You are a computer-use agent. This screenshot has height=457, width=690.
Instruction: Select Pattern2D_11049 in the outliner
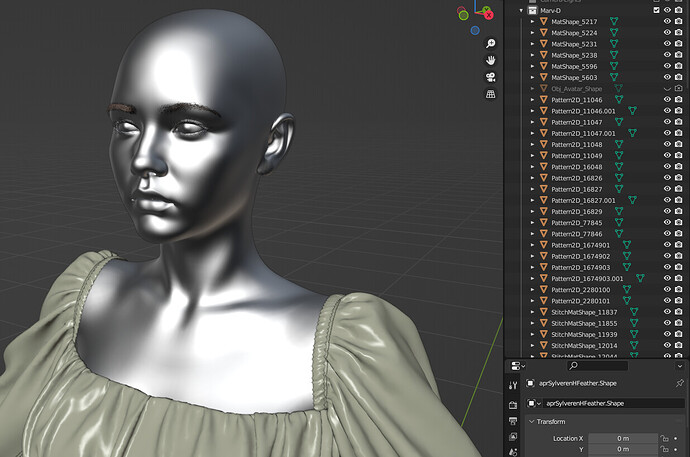pos(577,155)
